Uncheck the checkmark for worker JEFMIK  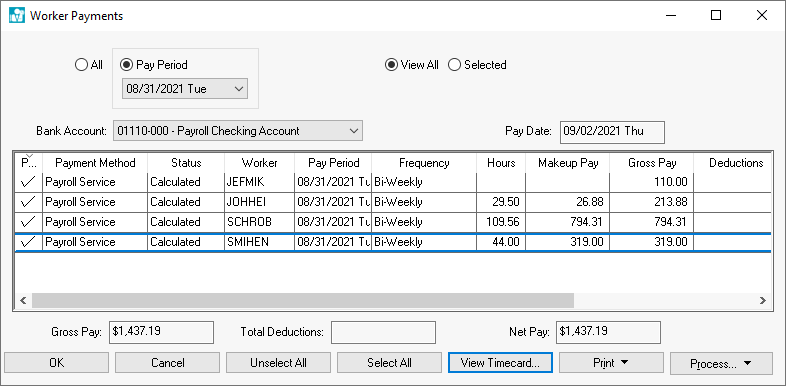pos(29,182)
